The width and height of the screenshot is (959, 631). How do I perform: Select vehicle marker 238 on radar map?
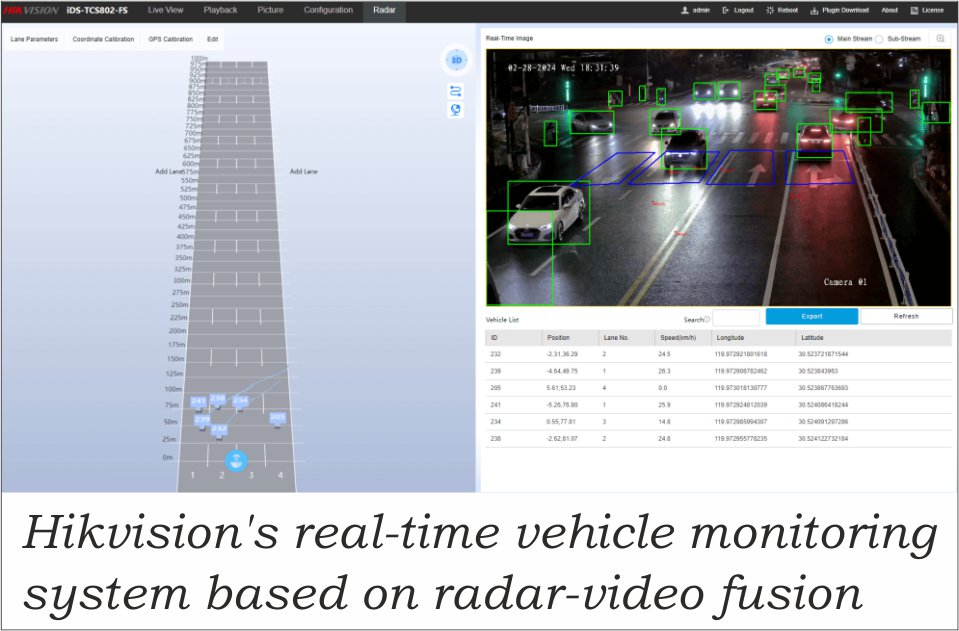218,399
